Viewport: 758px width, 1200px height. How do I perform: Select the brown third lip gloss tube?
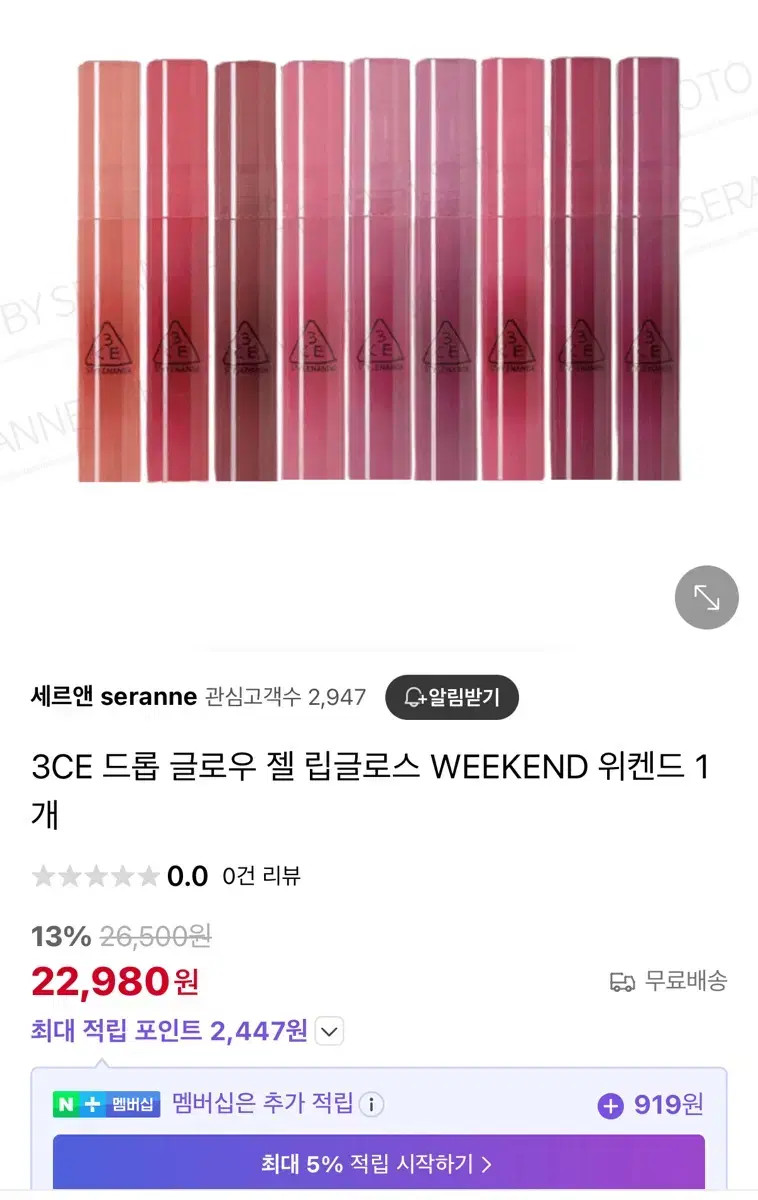(245, 270)
